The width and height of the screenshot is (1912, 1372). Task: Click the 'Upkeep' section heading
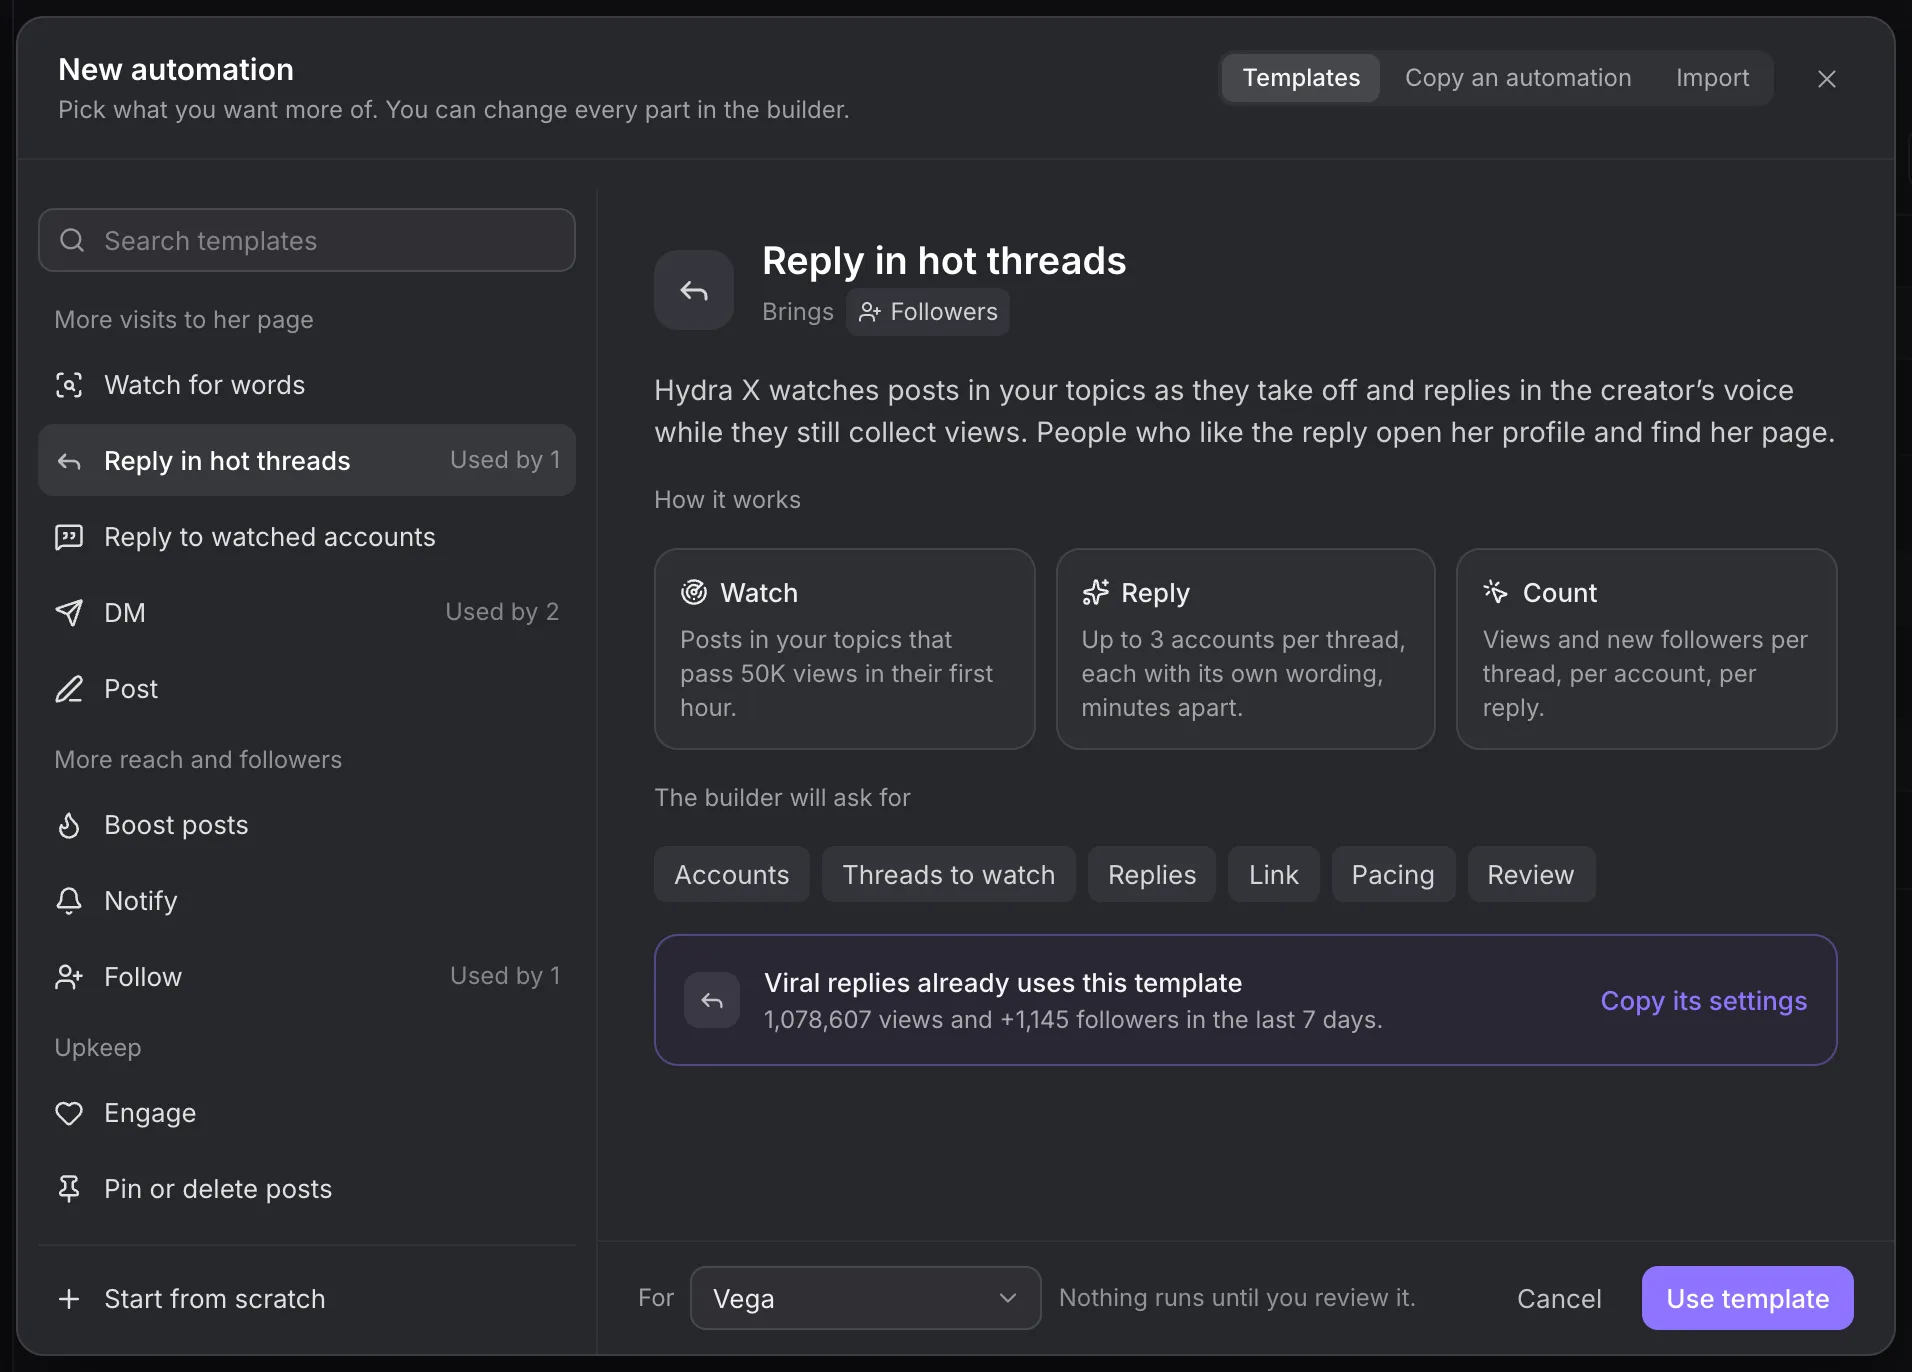[98, 1048]
